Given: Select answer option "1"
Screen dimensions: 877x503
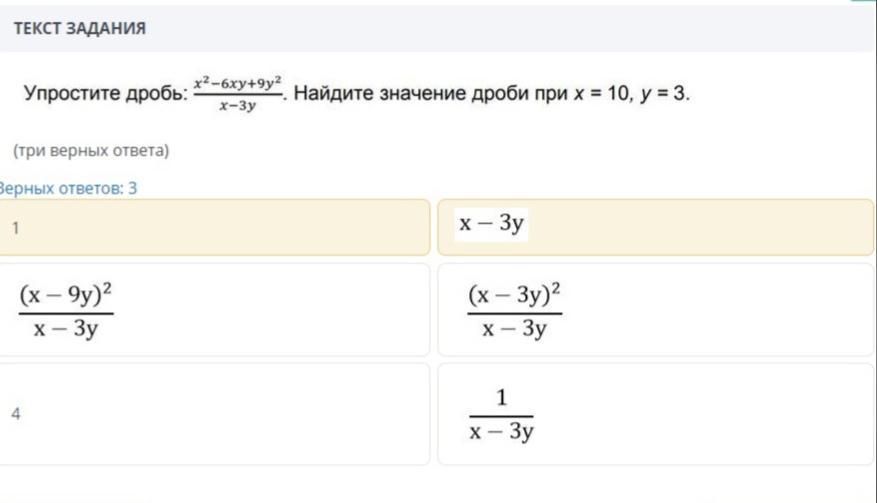Looking at the screenshot, I should point(214,228).
